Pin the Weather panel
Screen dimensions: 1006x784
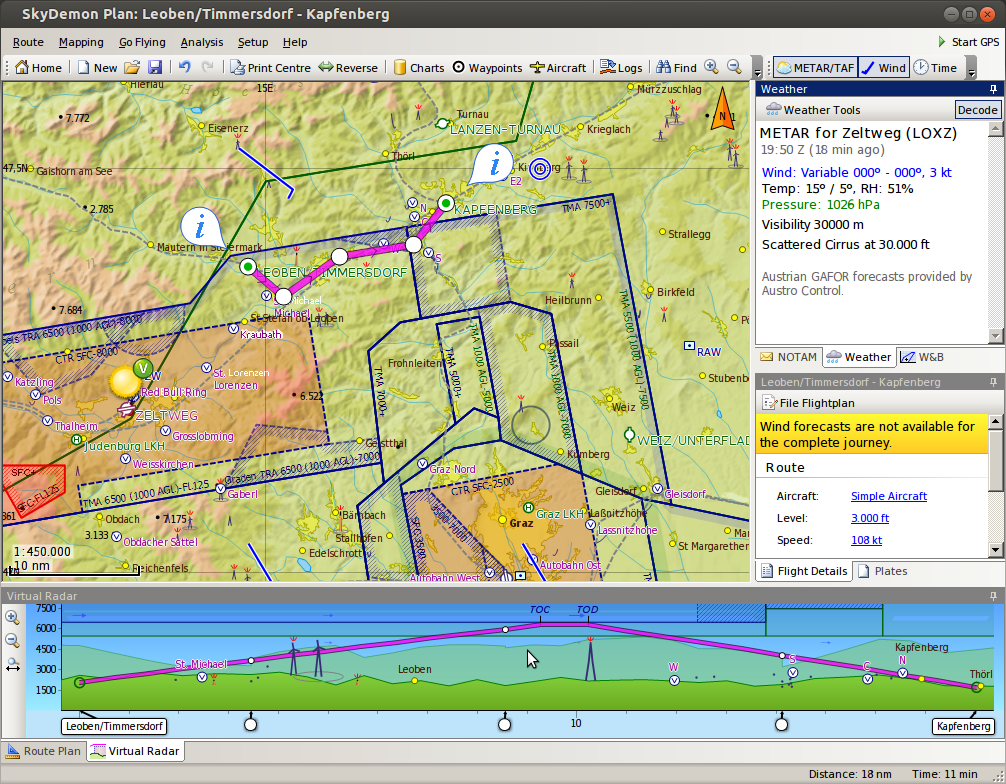[993, 89]
